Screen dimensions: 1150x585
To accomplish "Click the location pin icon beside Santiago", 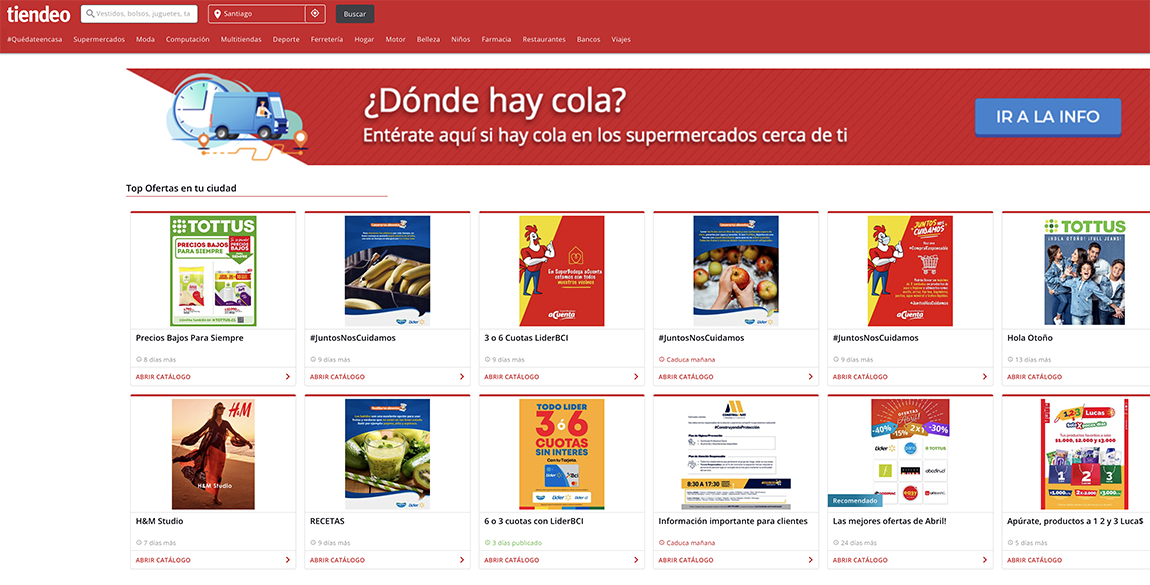I will (x=218, y=14).
